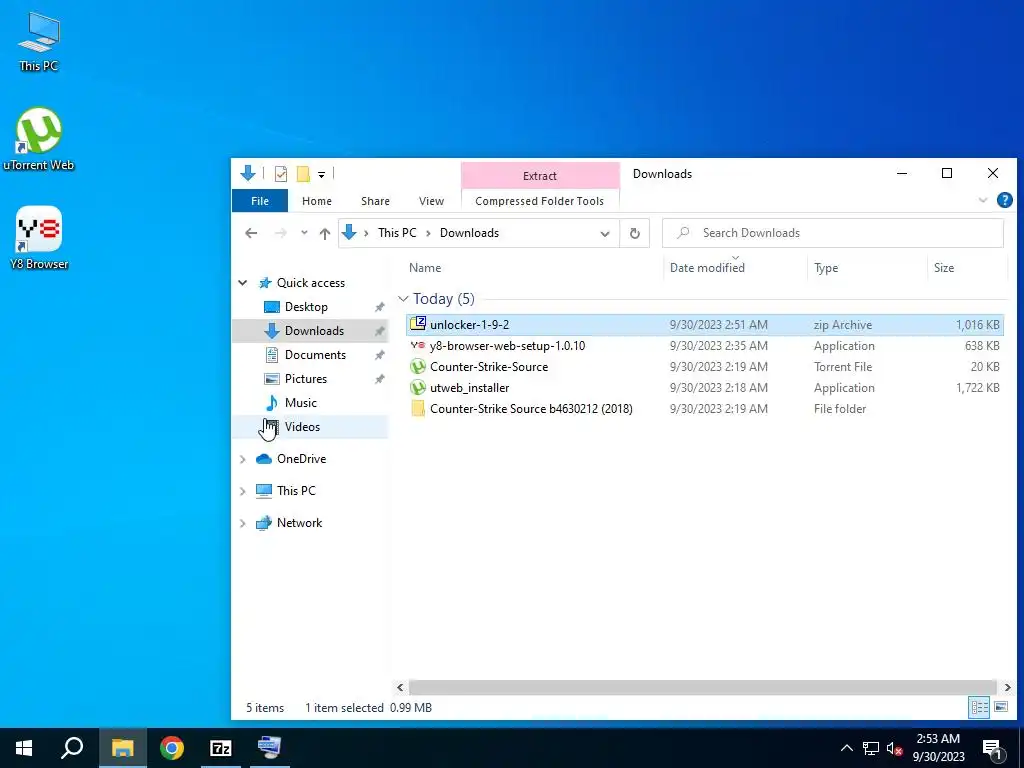Viewport: 1024px width, 768px height.
Task: Expand address bar history dropdown
Action: click(x=605, y=233)
